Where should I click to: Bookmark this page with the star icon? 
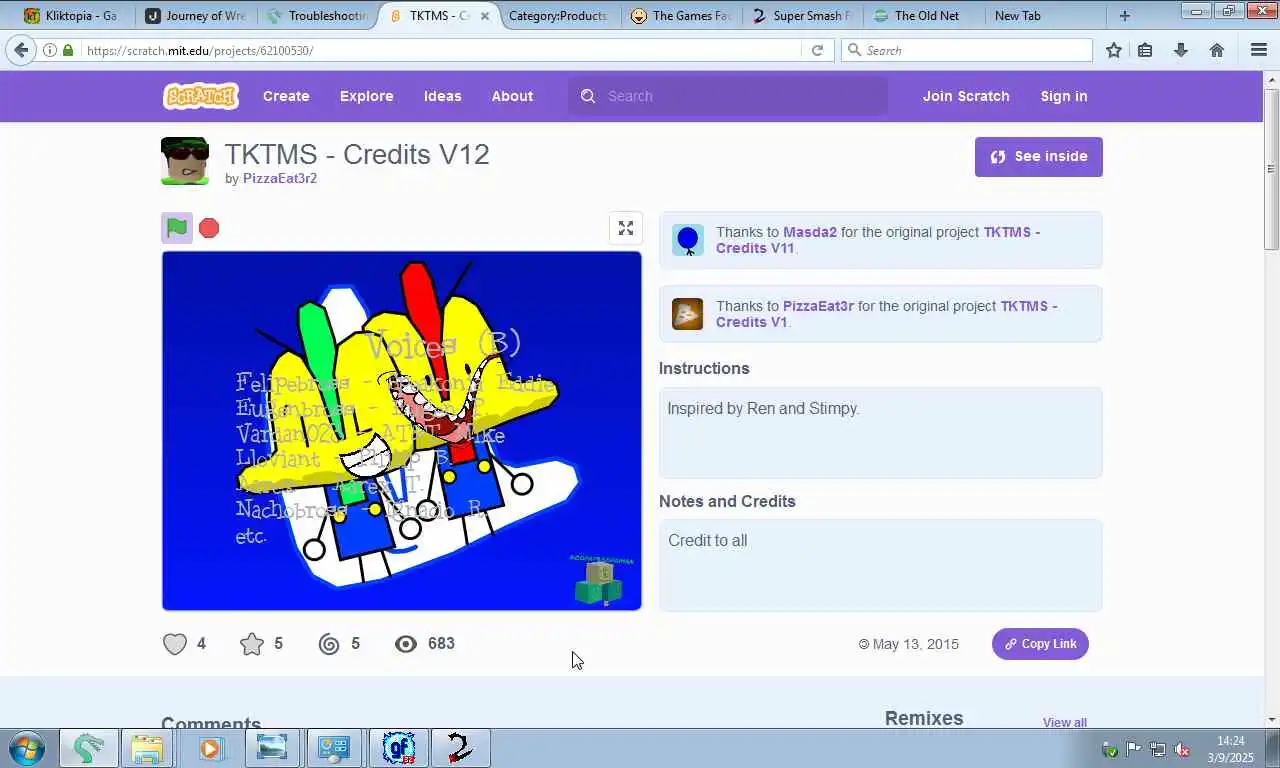pyautogui.click(x=1114, y=50)
